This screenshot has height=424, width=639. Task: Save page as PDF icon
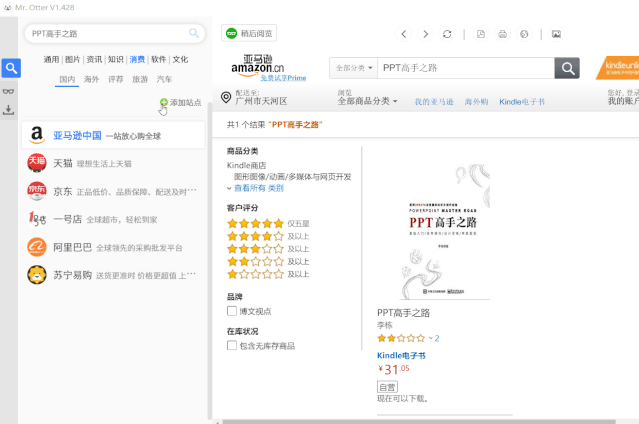tap(481, 34)
